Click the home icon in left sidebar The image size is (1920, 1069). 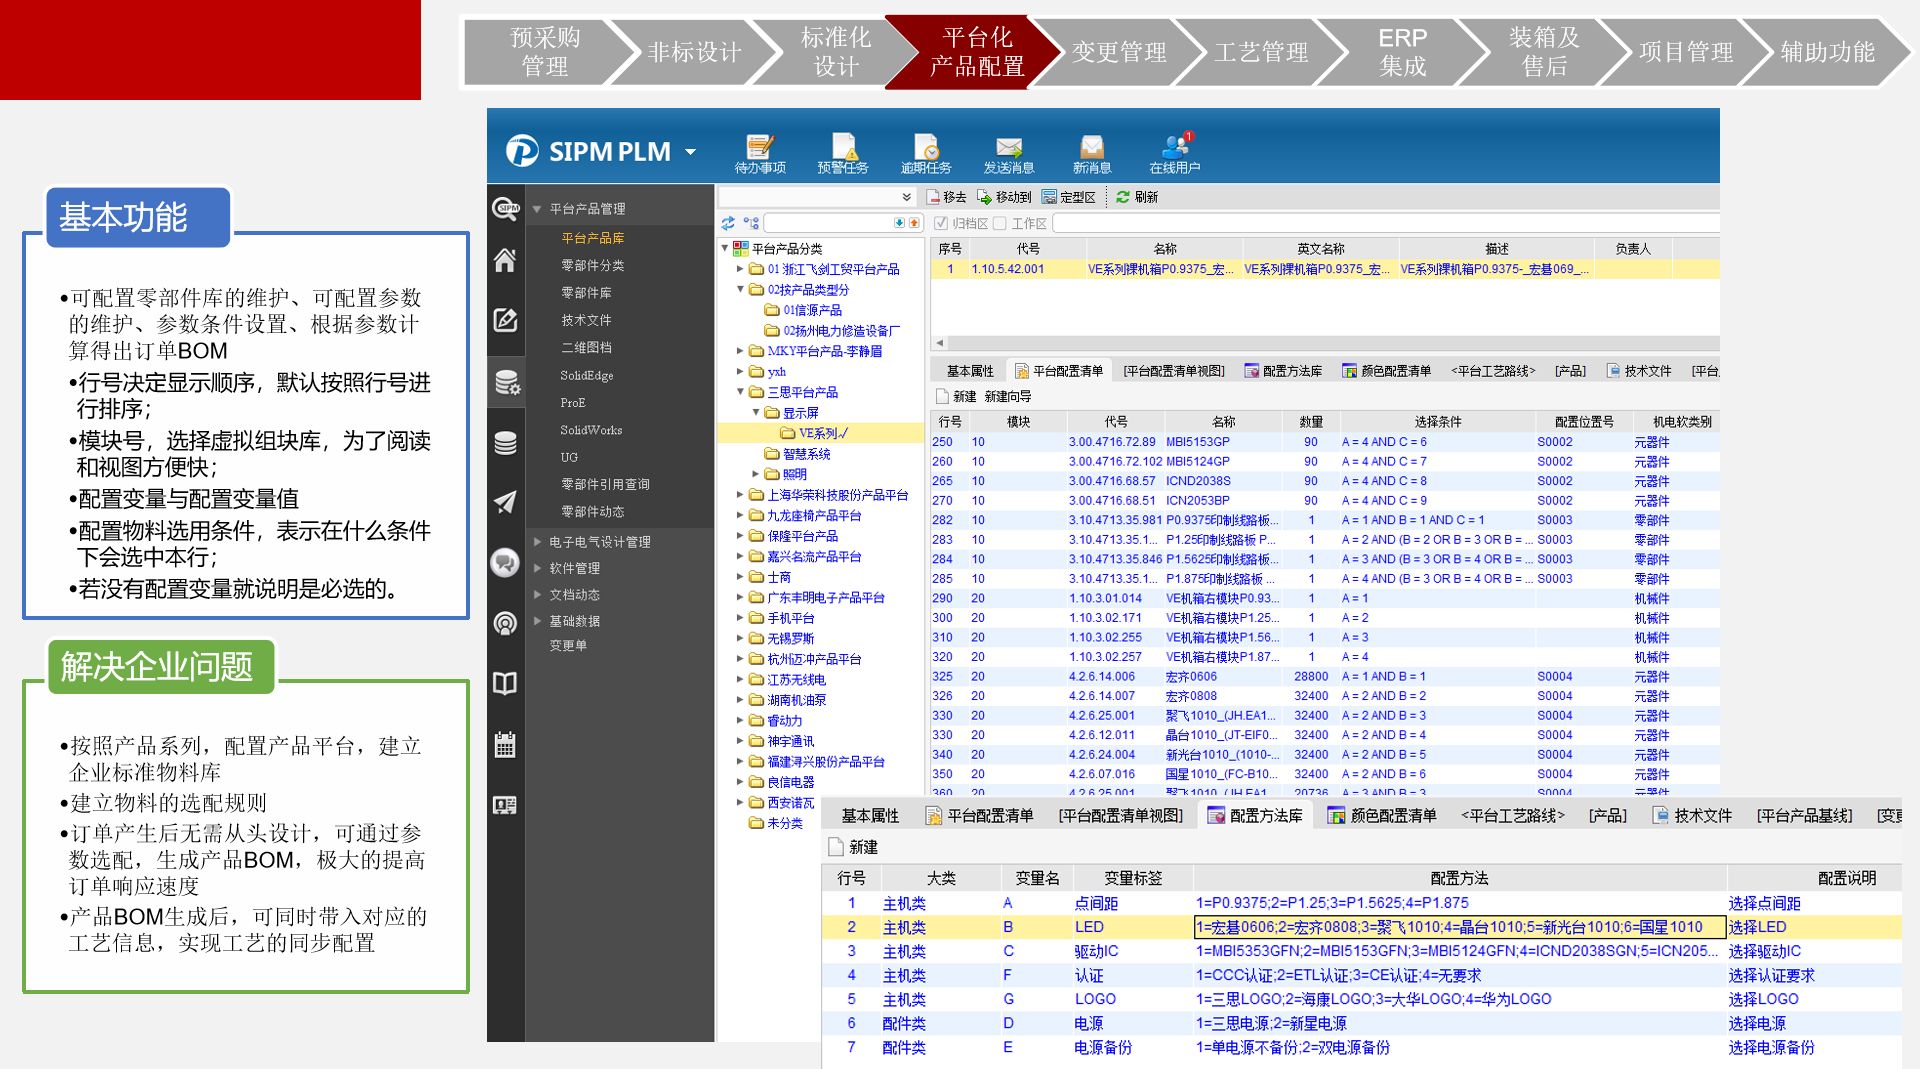pyautogui.click(x=505, y=261)
